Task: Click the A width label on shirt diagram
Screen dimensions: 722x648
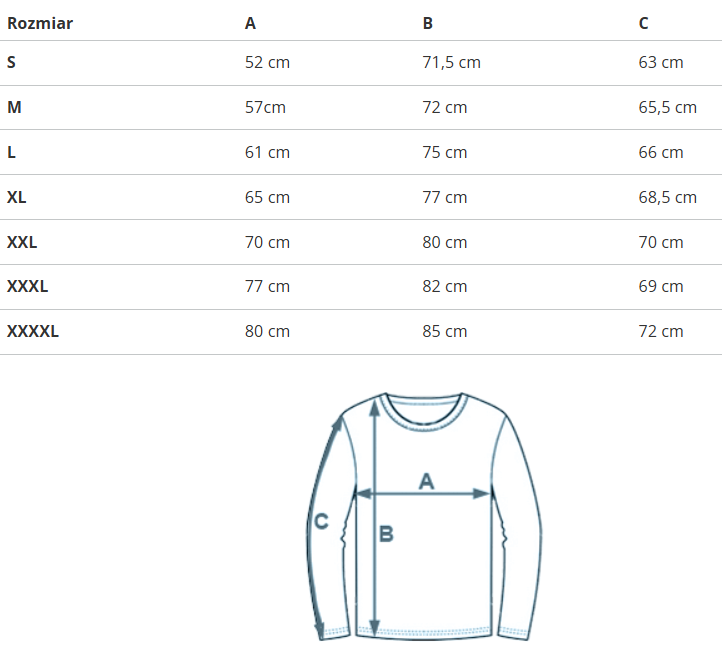Action: tap(426, 481)
